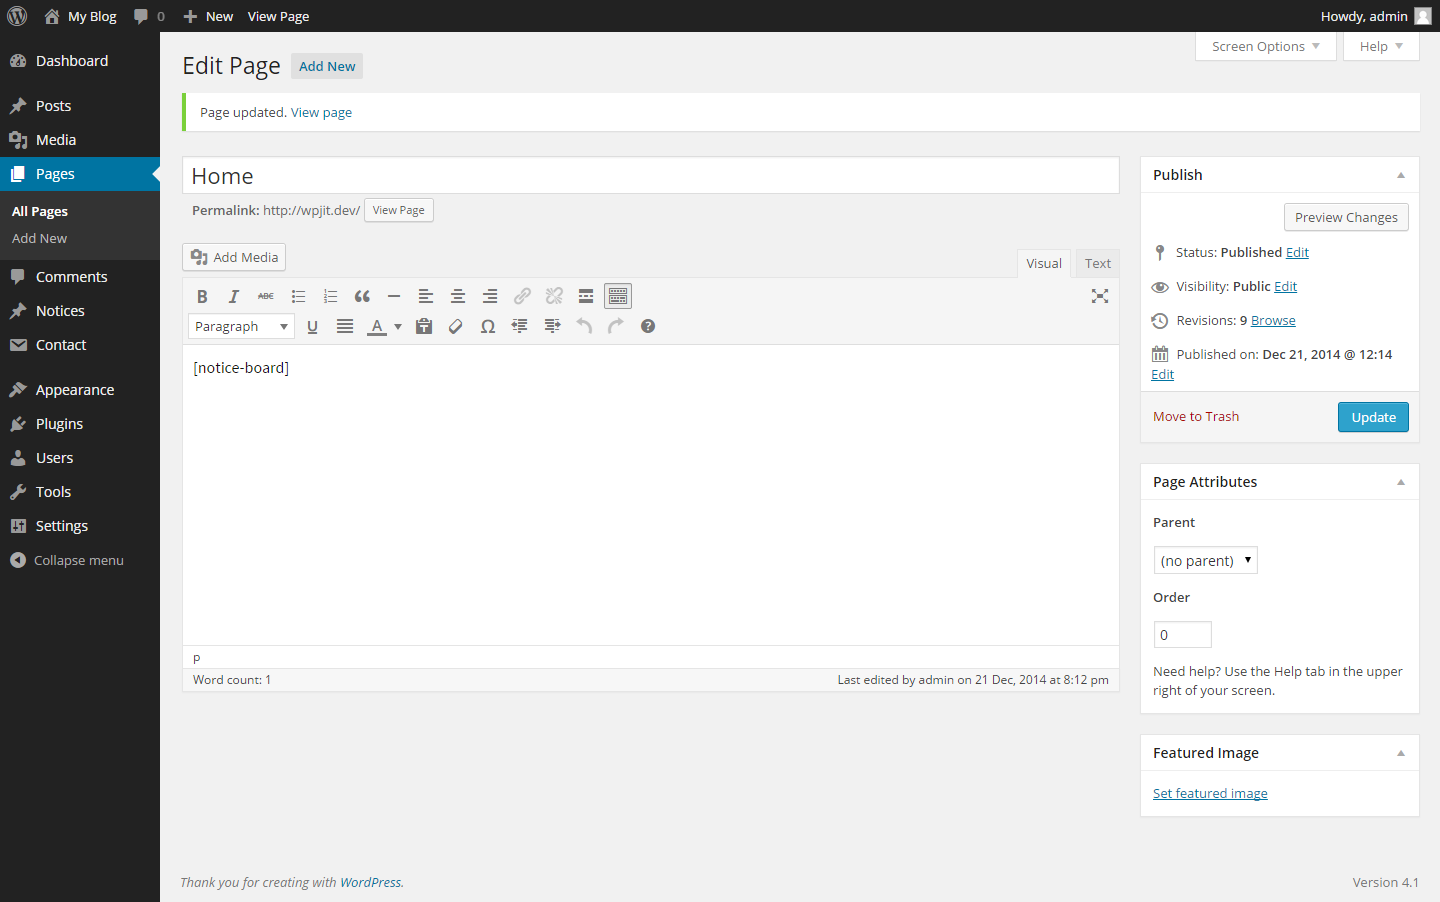The width and height of the screenshot is (1440, 902).
Task: Click the View Page permalink button
Action: point(399,210)
